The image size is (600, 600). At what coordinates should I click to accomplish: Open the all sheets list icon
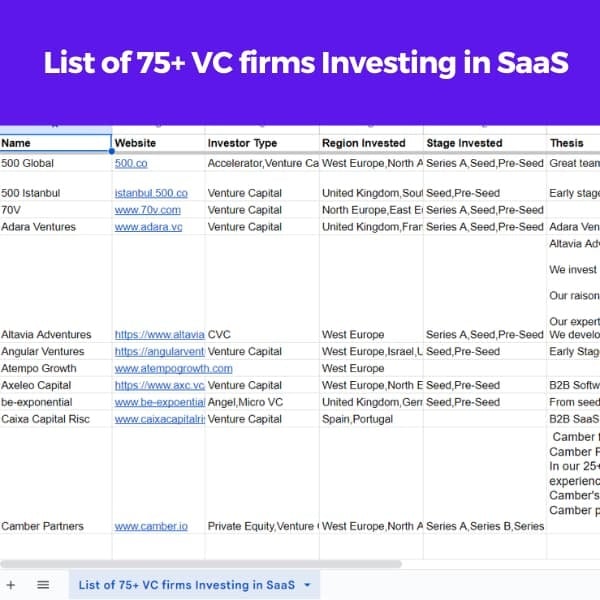tap(43, 584)
